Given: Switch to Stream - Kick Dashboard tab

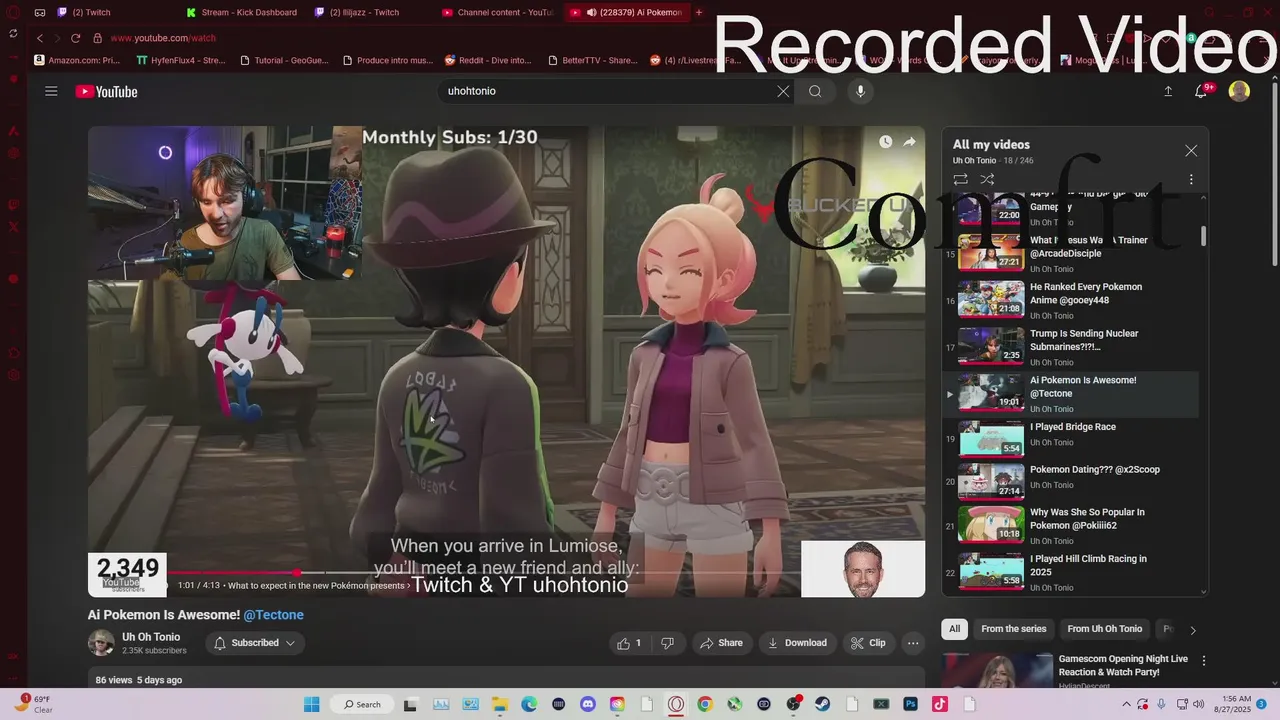Looking at the screenshot, I should 241,12.
